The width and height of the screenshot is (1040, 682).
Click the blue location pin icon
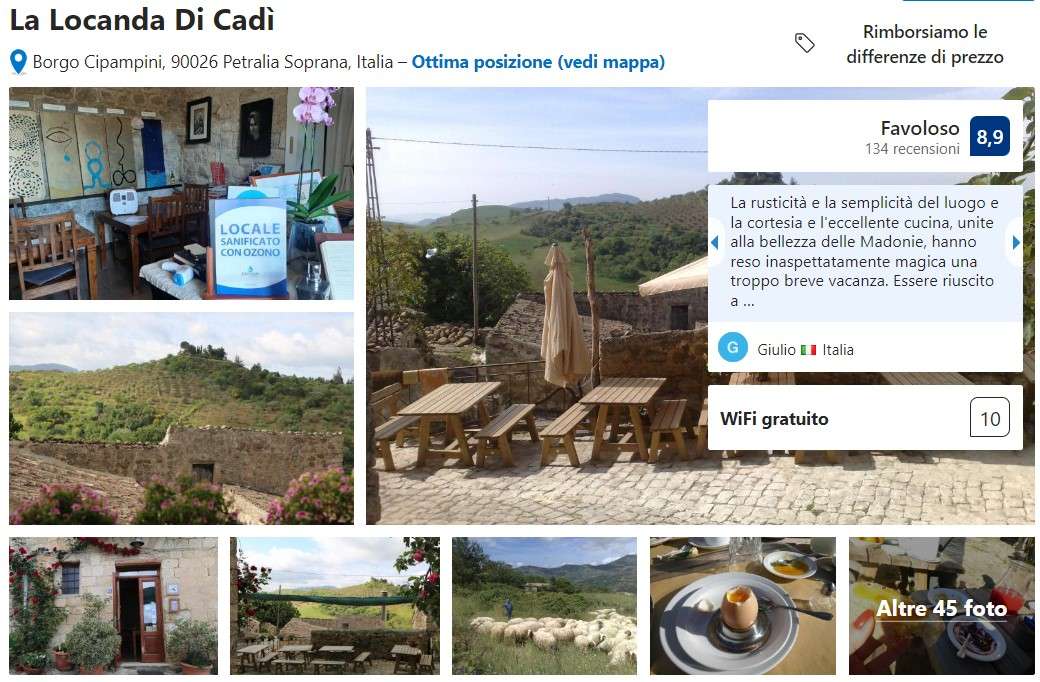tap(19, 62)
